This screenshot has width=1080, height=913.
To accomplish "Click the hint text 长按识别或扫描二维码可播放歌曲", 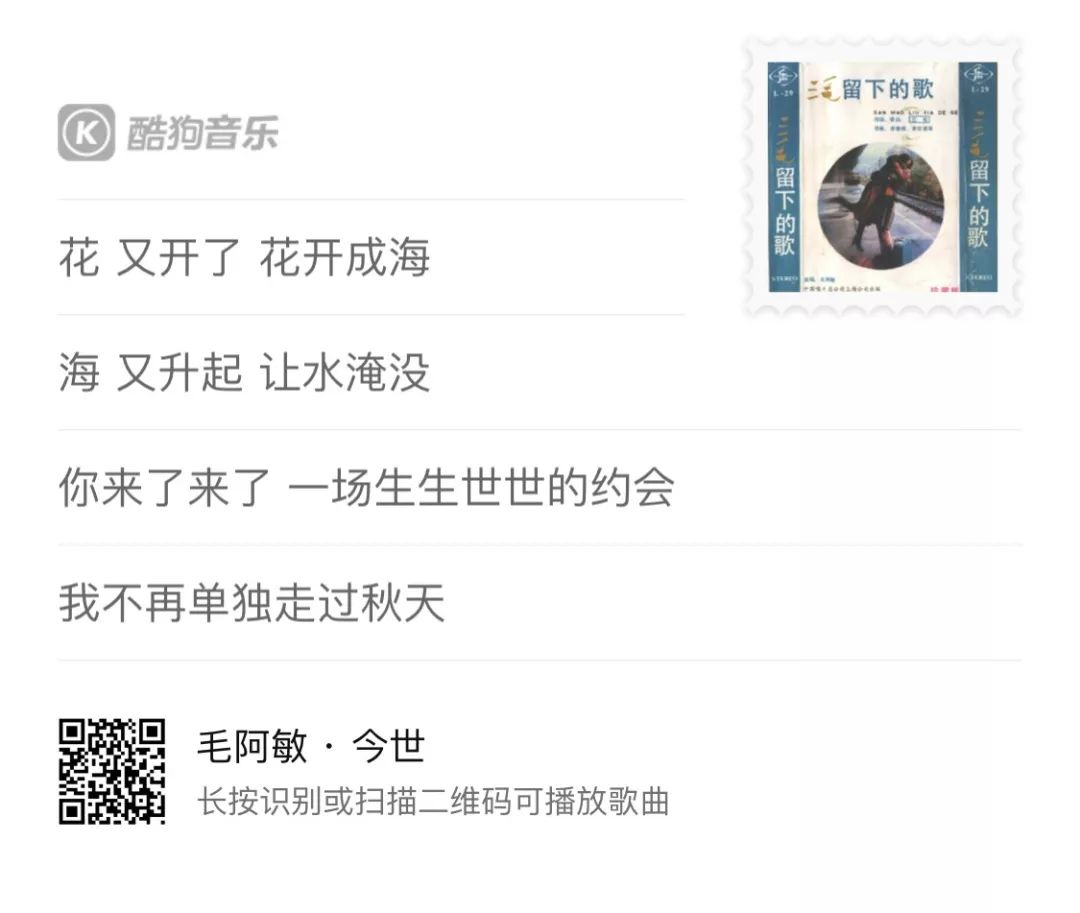I will (433, 801).
